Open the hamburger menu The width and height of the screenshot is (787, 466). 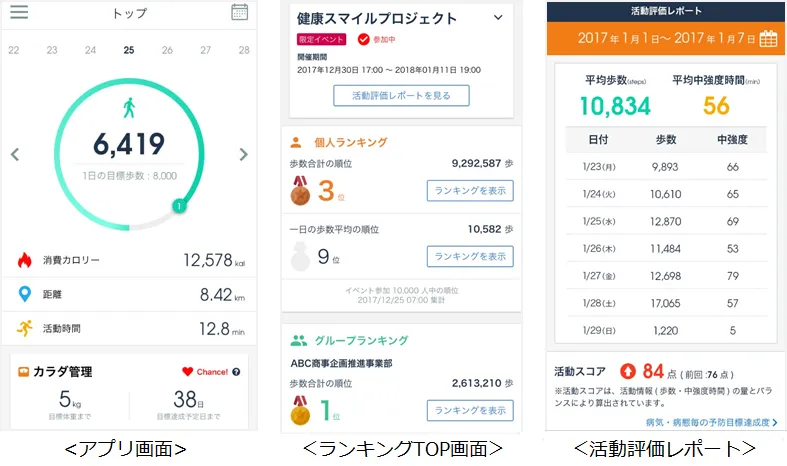(18, 13)
